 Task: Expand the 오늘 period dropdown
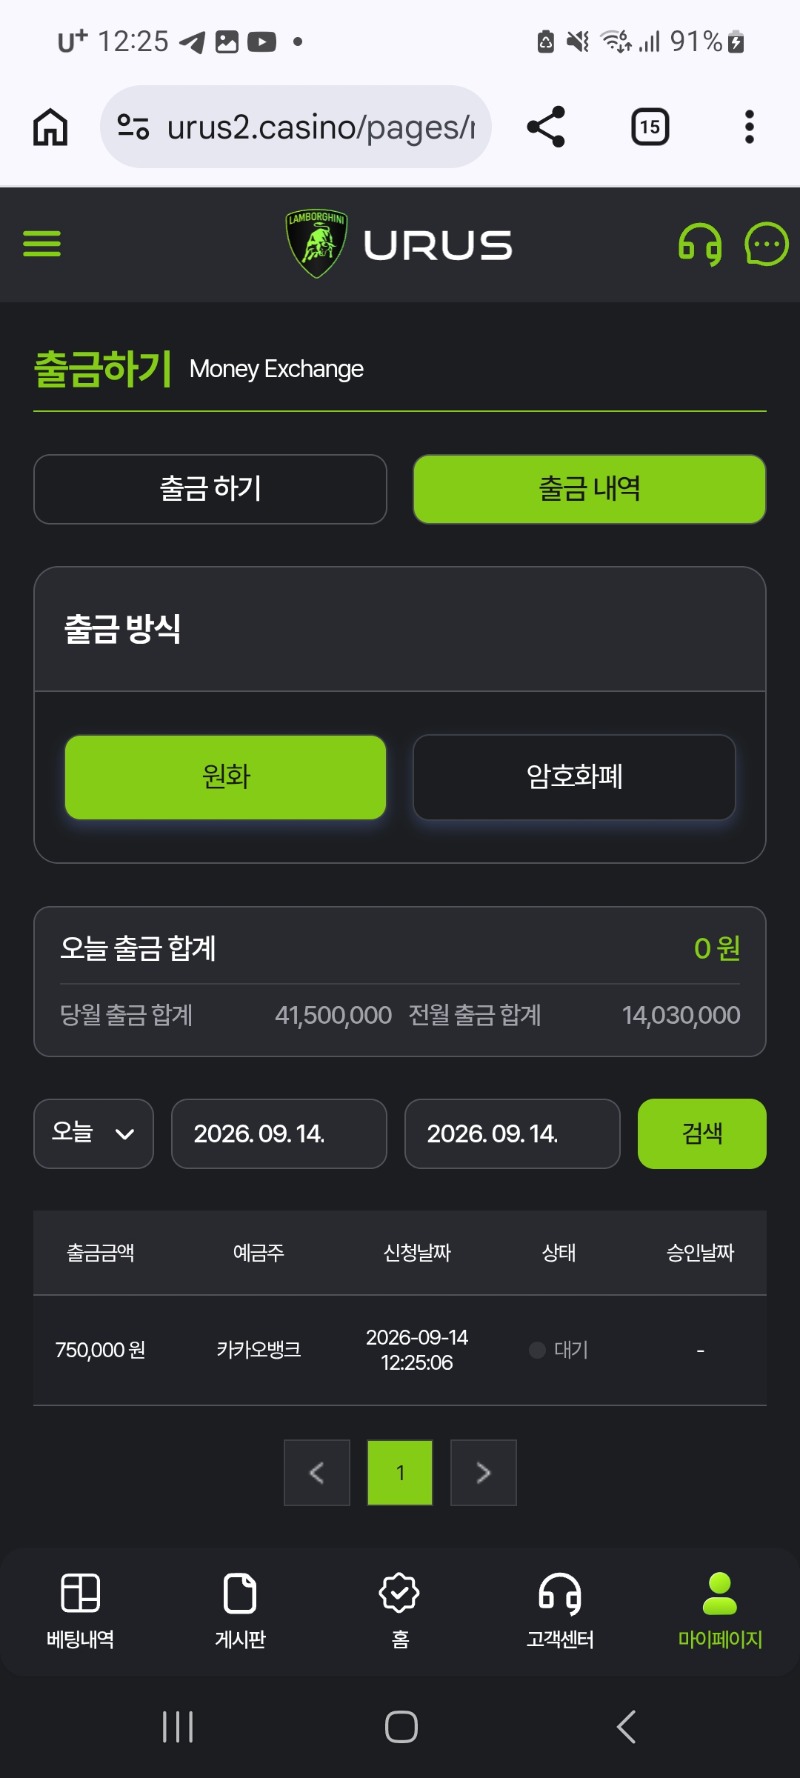[93, 1134]
